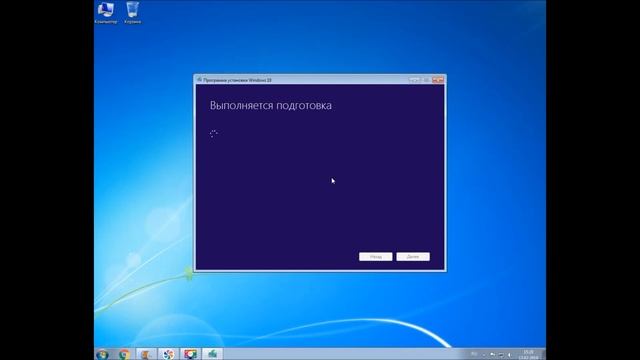The image size is (640, 360).
Task: Open the red multicolor taskbar app icon
Action: tap(190, 354)
